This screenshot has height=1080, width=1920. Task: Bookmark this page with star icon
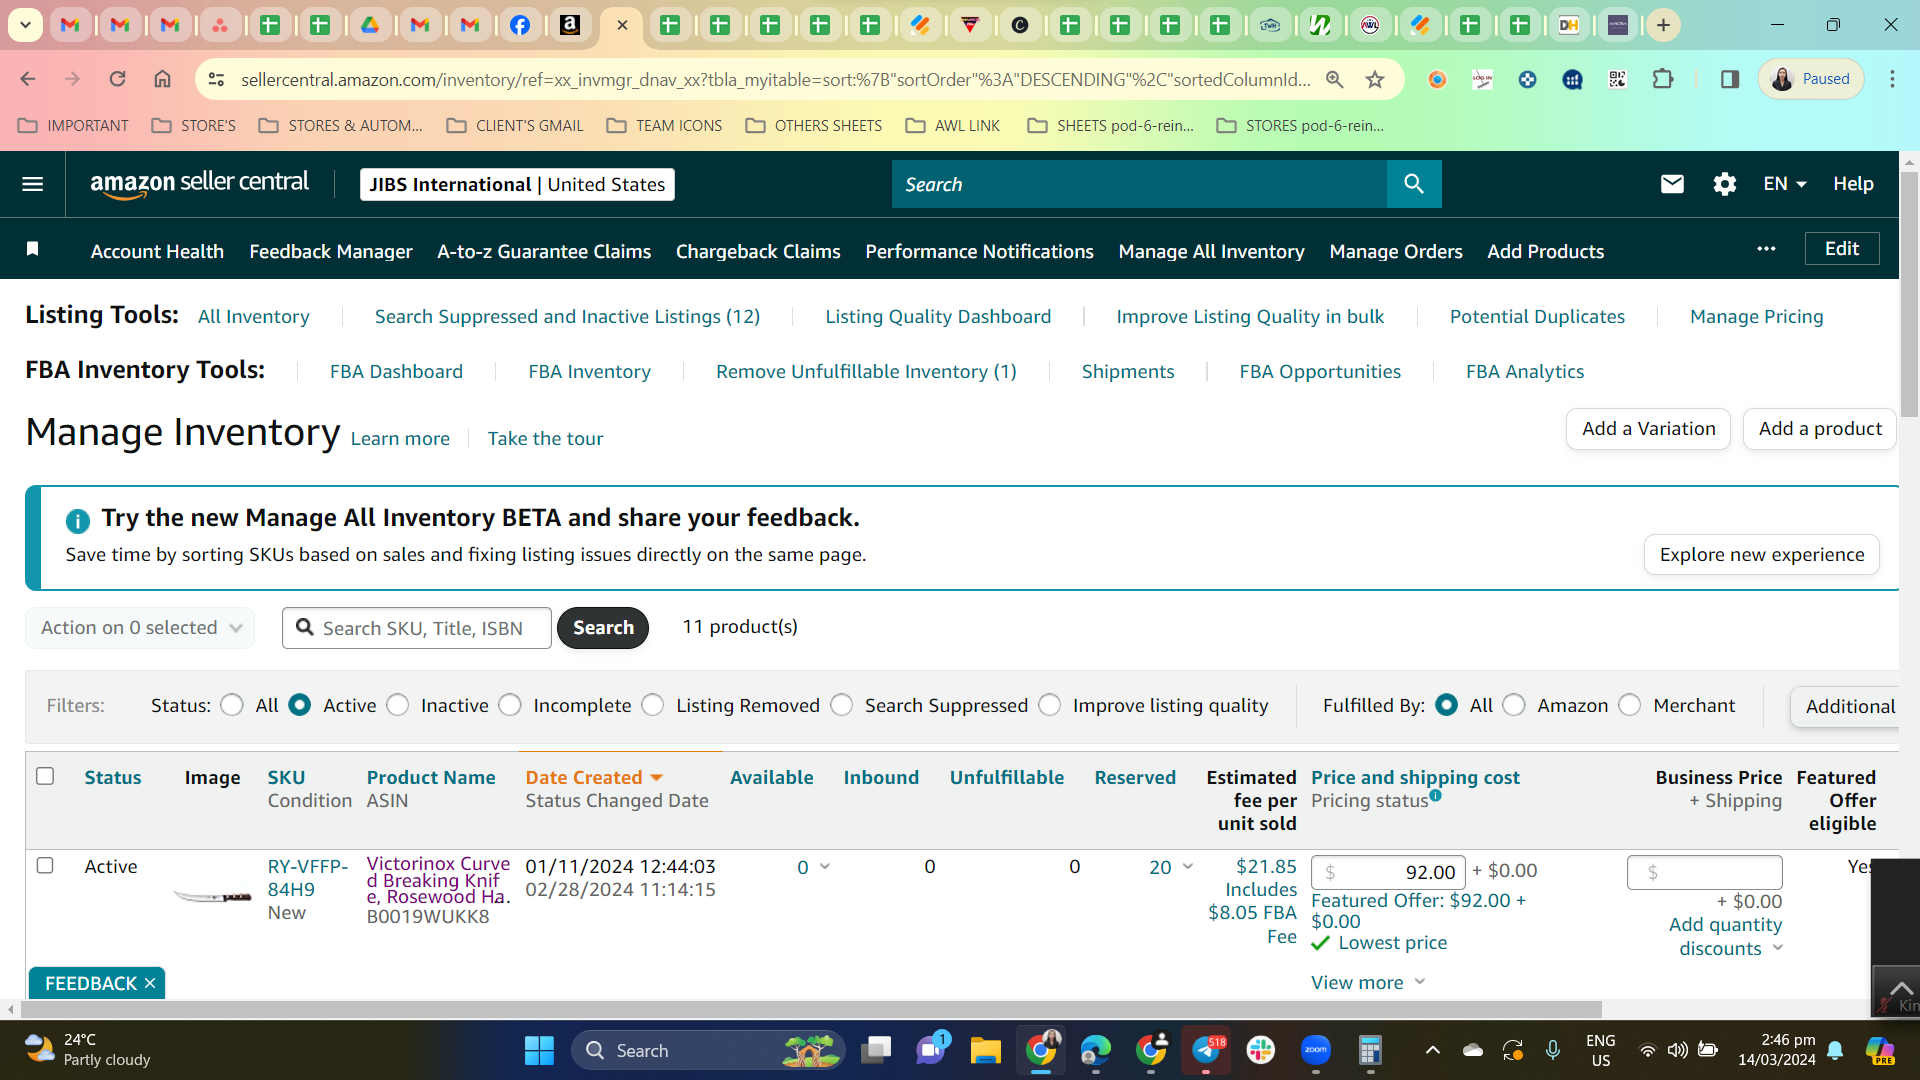pyautogui.click(x=1375, y=79)
